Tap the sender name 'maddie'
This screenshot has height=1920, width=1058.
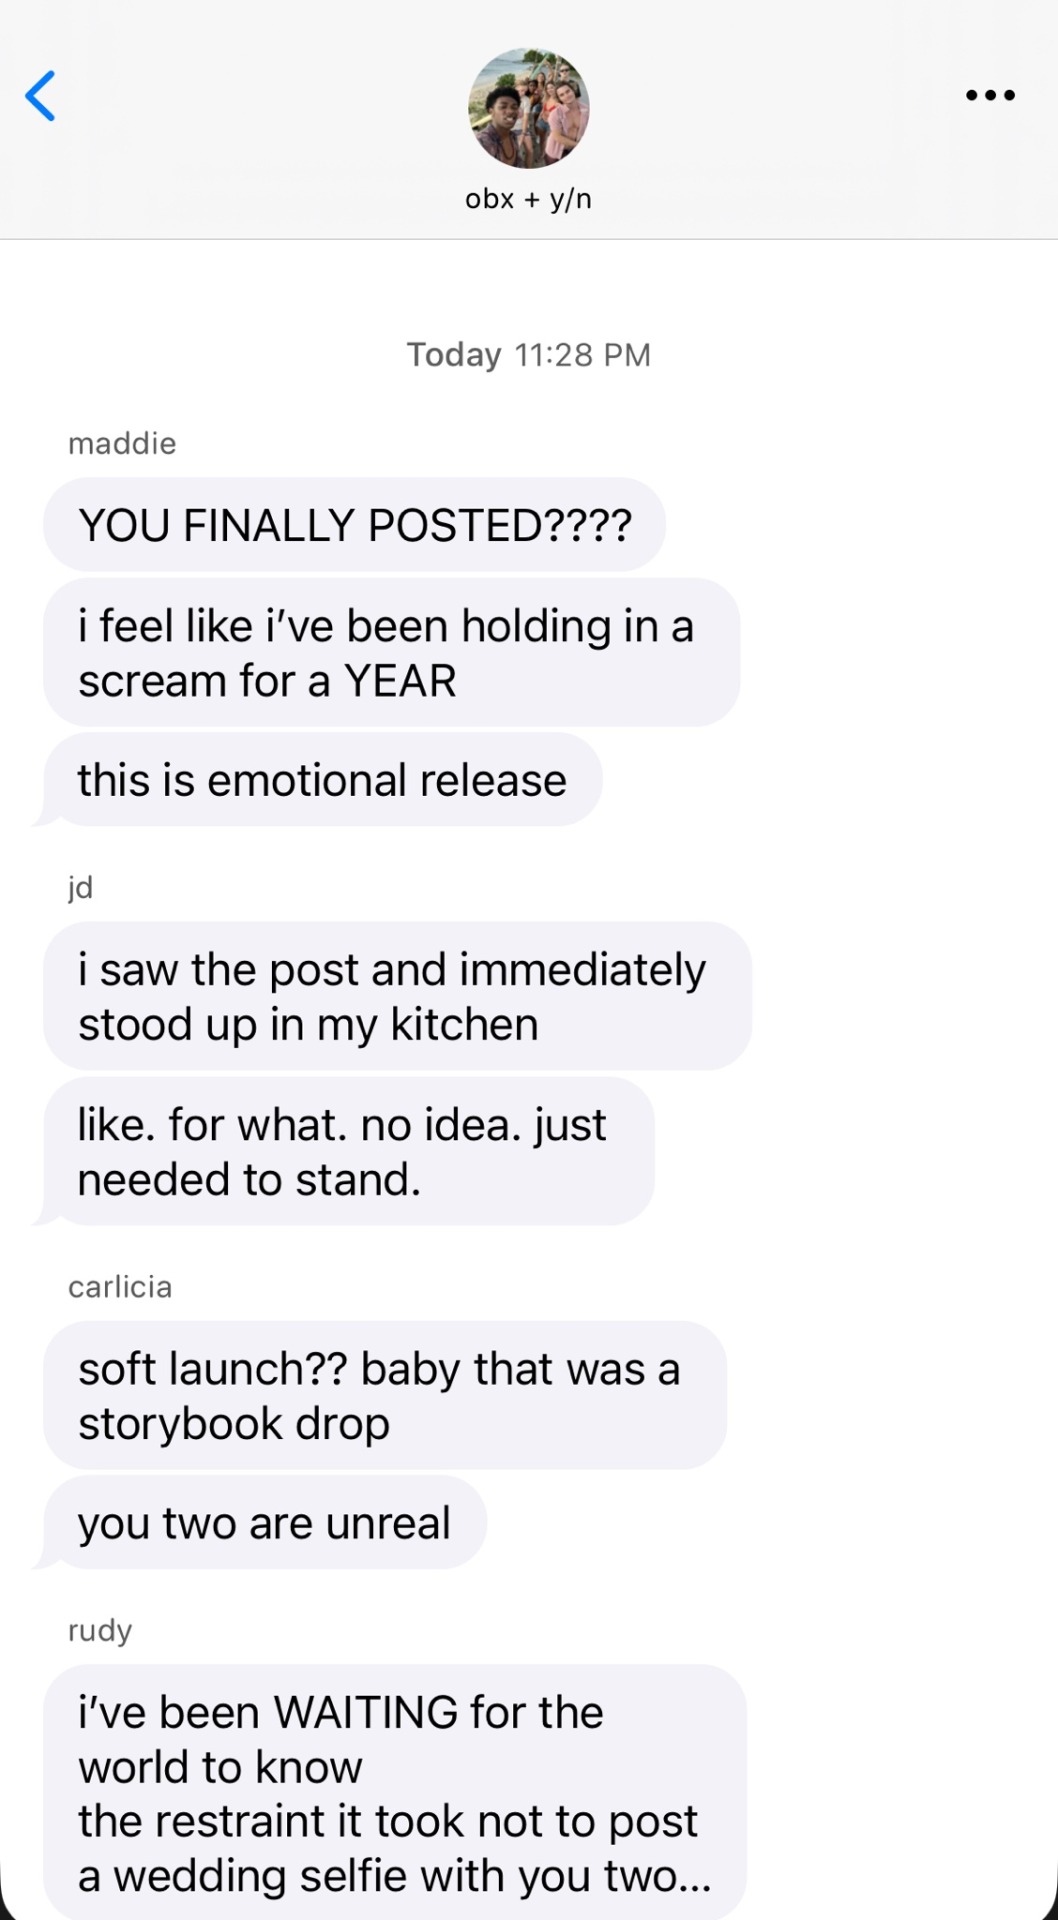(122, 443)
